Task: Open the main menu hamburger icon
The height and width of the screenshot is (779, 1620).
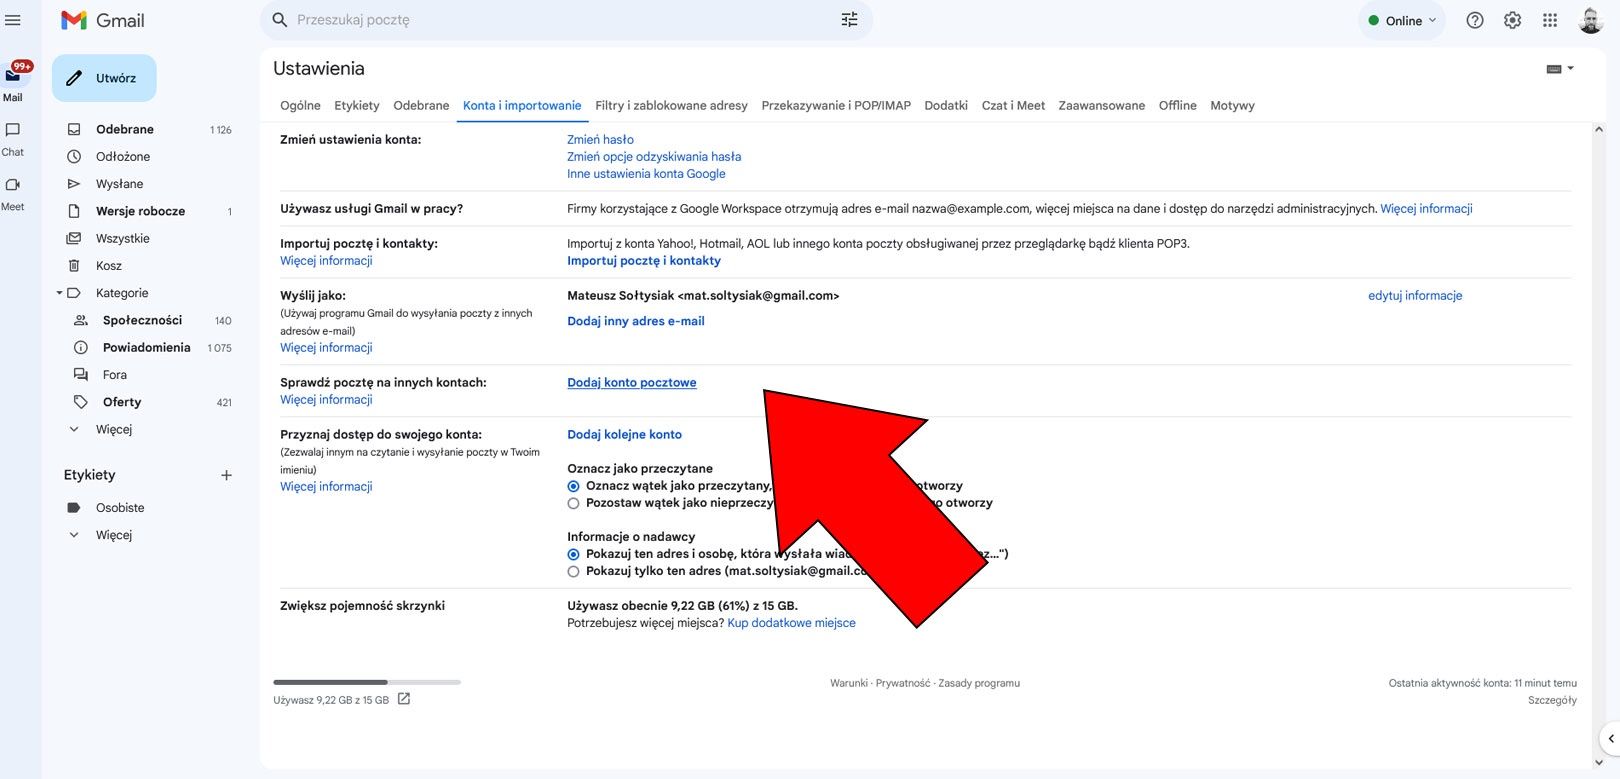Action: tap(13, 20)
